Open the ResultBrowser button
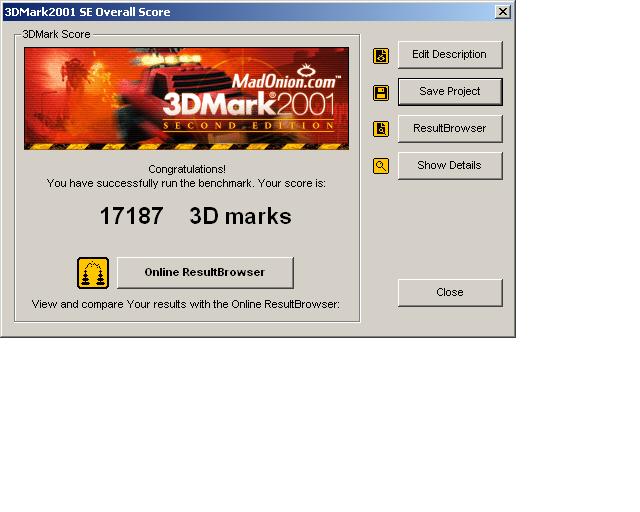640x512 pixels. pos(449,129)
